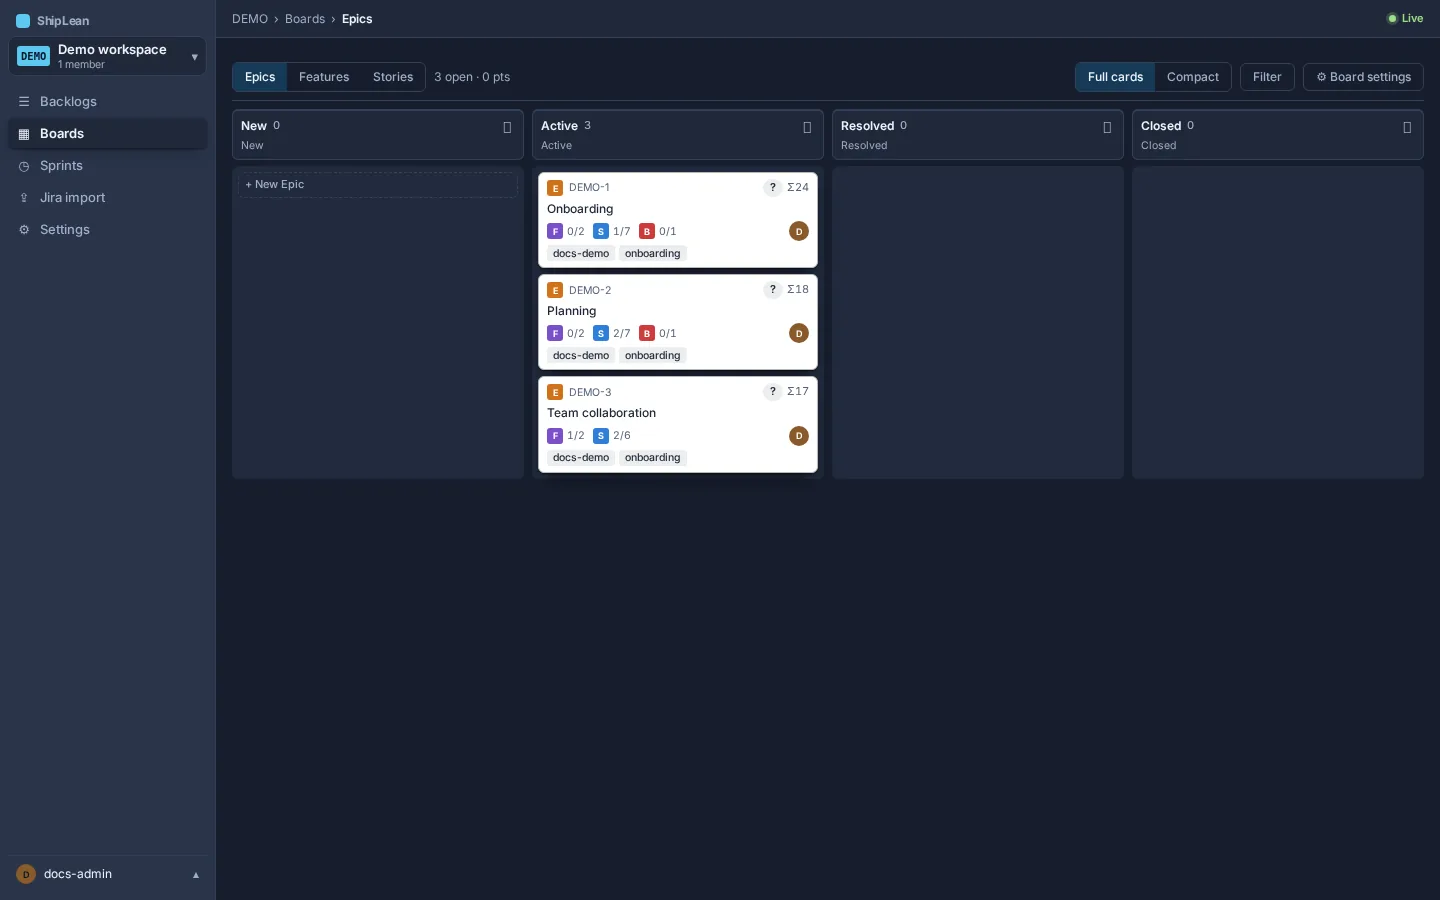The height and width of the screenshot is (900, 1440).
Task: Click onboarding tag on Planning card
Action: [x=653, y=356]
